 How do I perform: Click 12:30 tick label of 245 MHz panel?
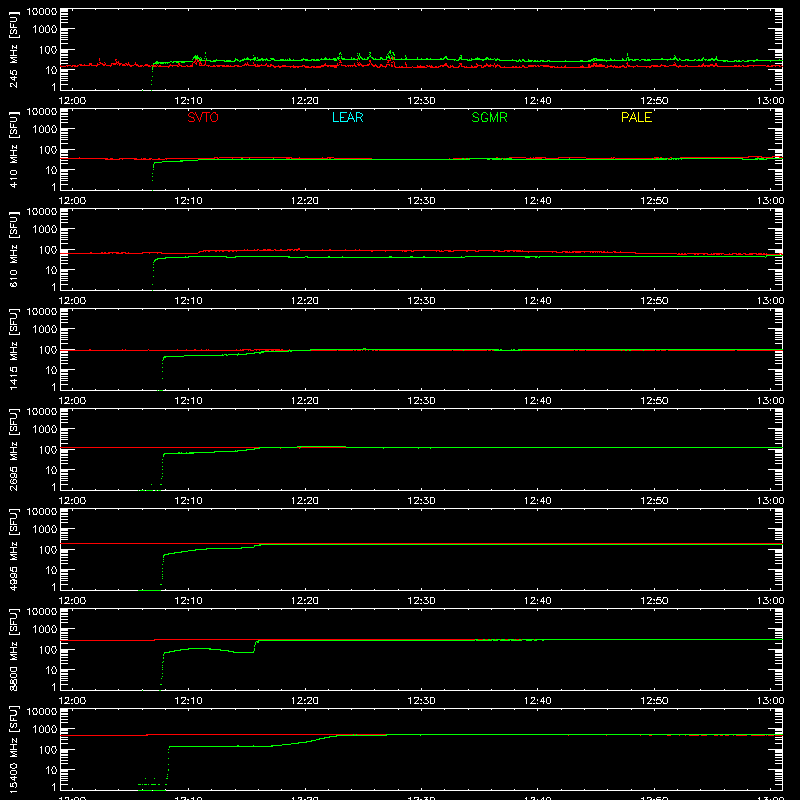coord(421,101)
